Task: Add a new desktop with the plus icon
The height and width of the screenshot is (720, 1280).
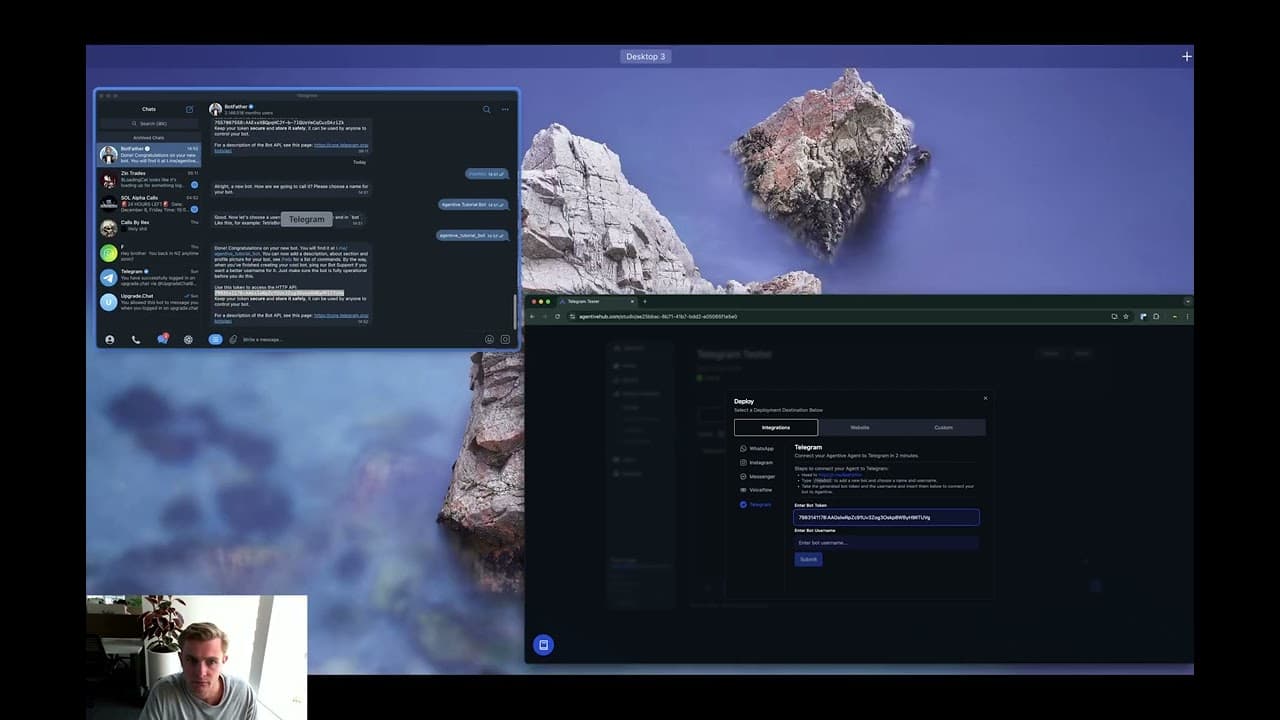Action: pyautogui.click(x=1187, y=56)
